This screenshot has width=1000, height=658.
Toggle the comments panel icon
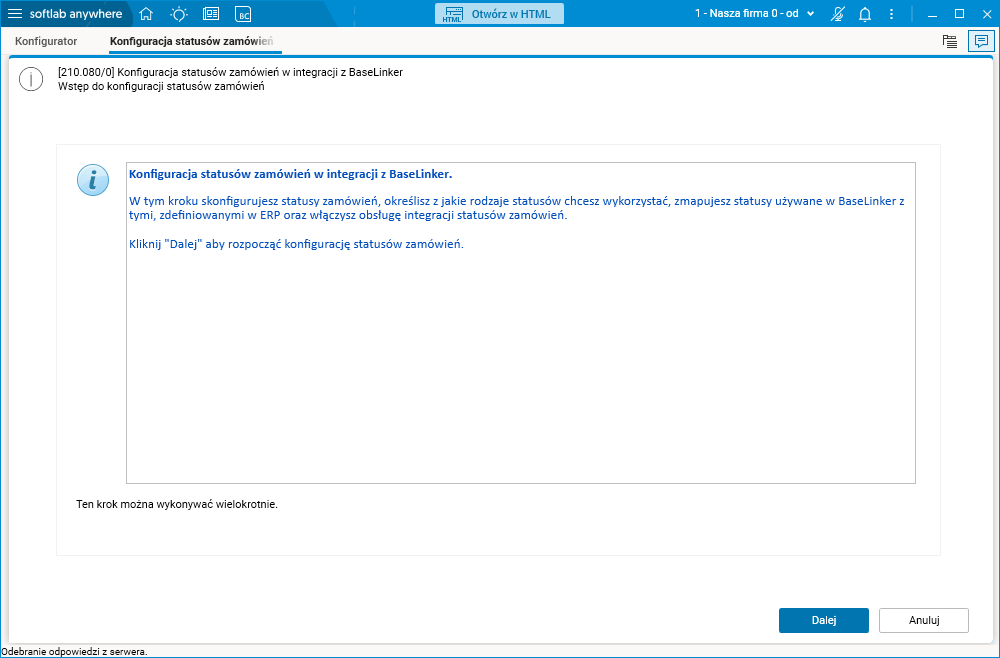(981, 41)
